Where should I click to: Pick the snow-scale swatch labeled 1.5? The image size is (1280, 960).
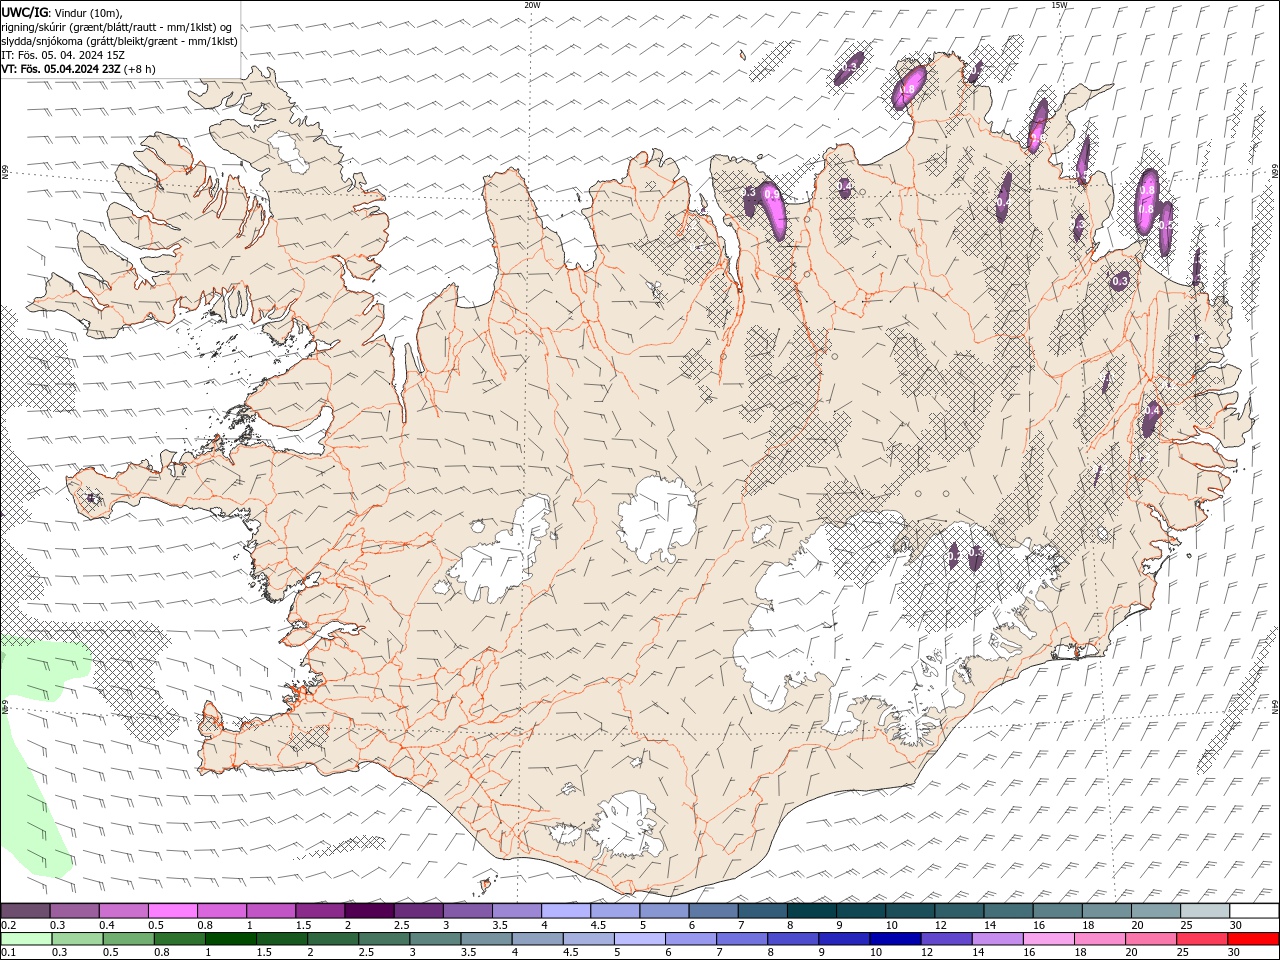[320, 911]
